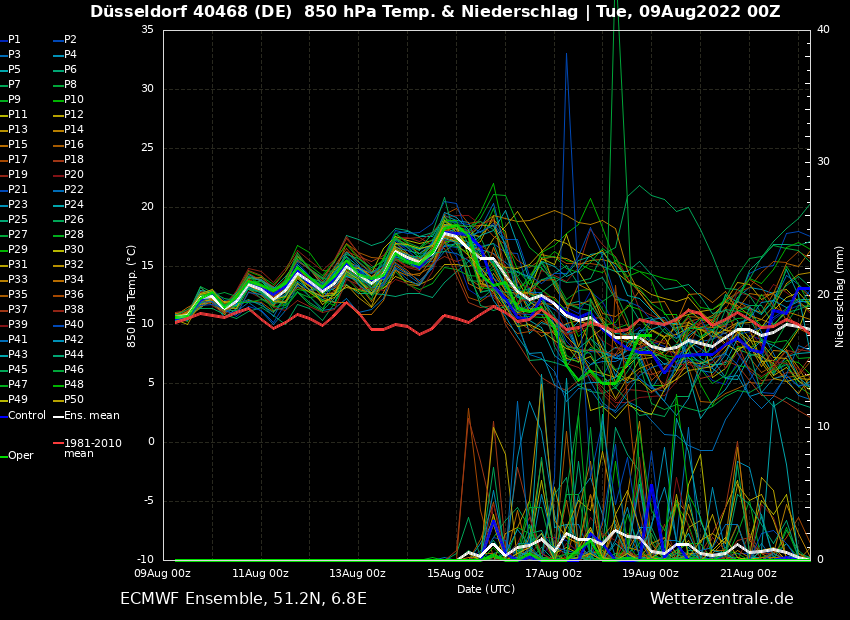850x620 pixels.
Task: Click the 21Aug 00z date tick label
Action: click(x=748, y=574)
